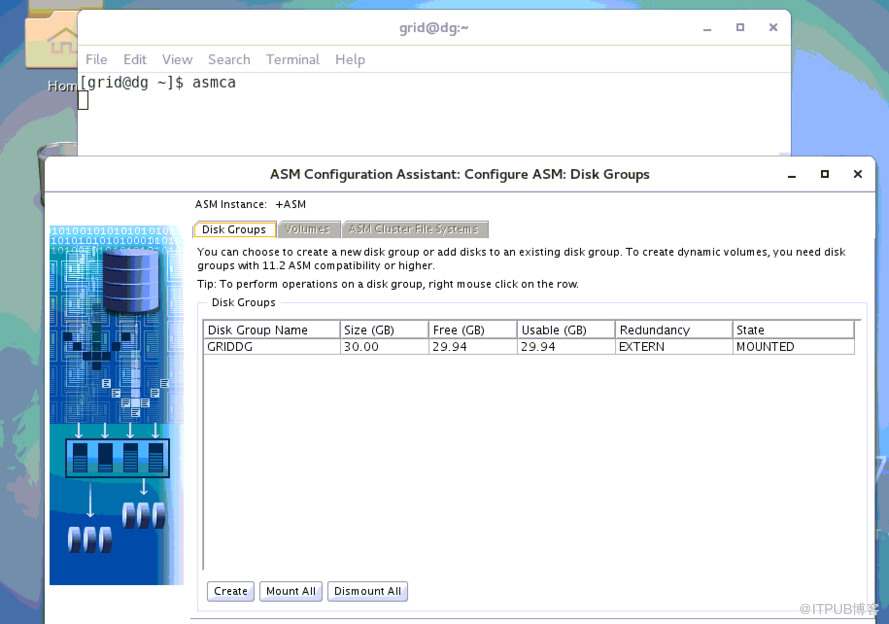Switch to the ASM Cluster File Systems tab
889x624 pixels.
[414, 229]
